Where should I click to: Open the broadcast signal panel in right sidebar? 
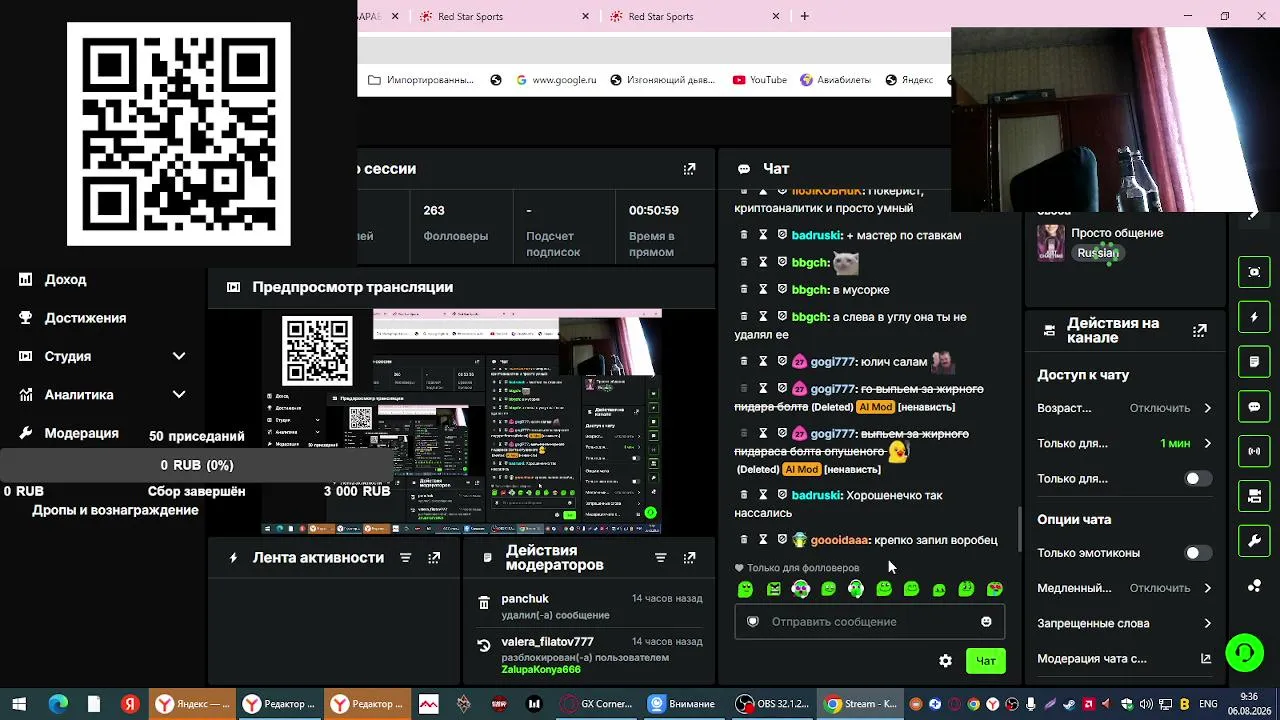tap(1254, 451)
